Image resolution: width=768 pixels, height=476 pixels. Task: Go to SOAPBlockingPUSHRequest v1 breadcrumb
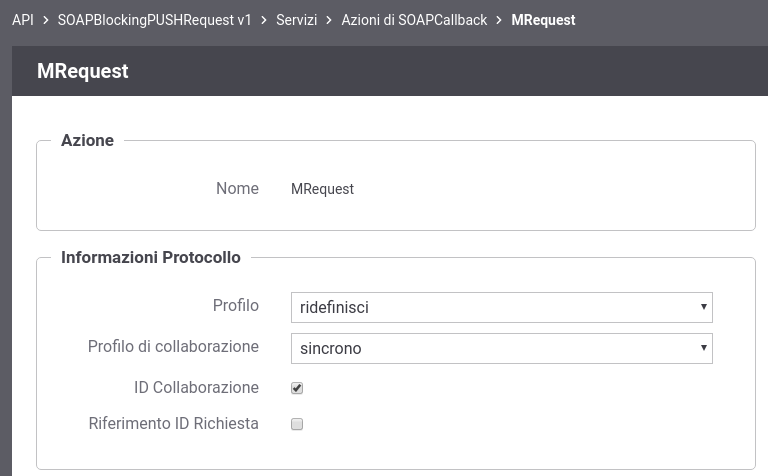[x=154, y=20]
